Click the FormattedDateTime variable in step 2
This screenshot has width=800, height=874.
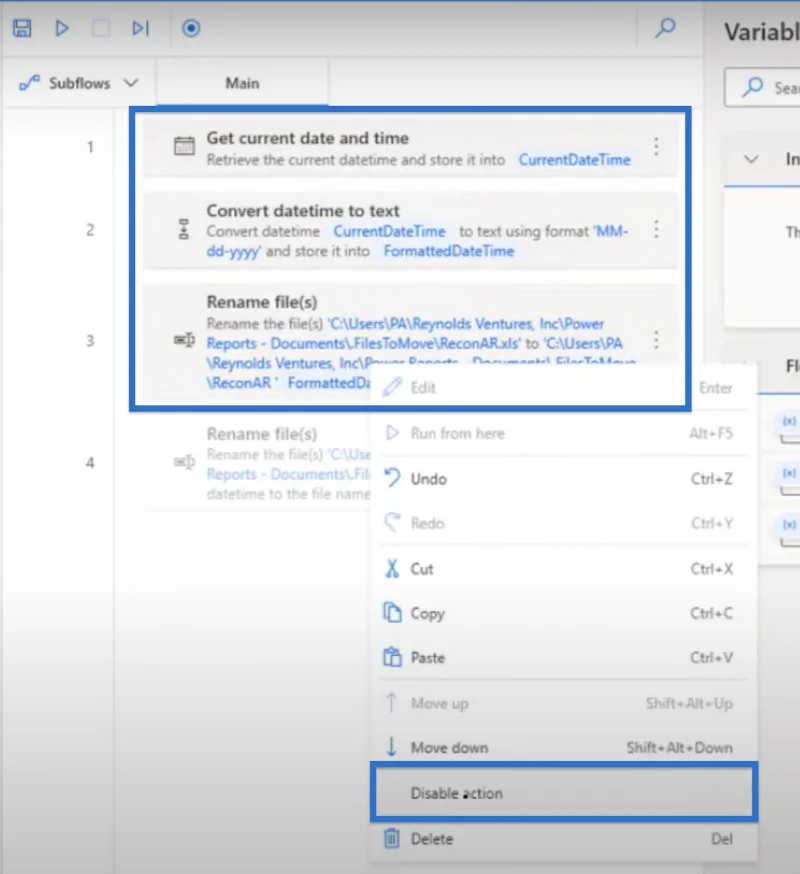click(449, 251)
